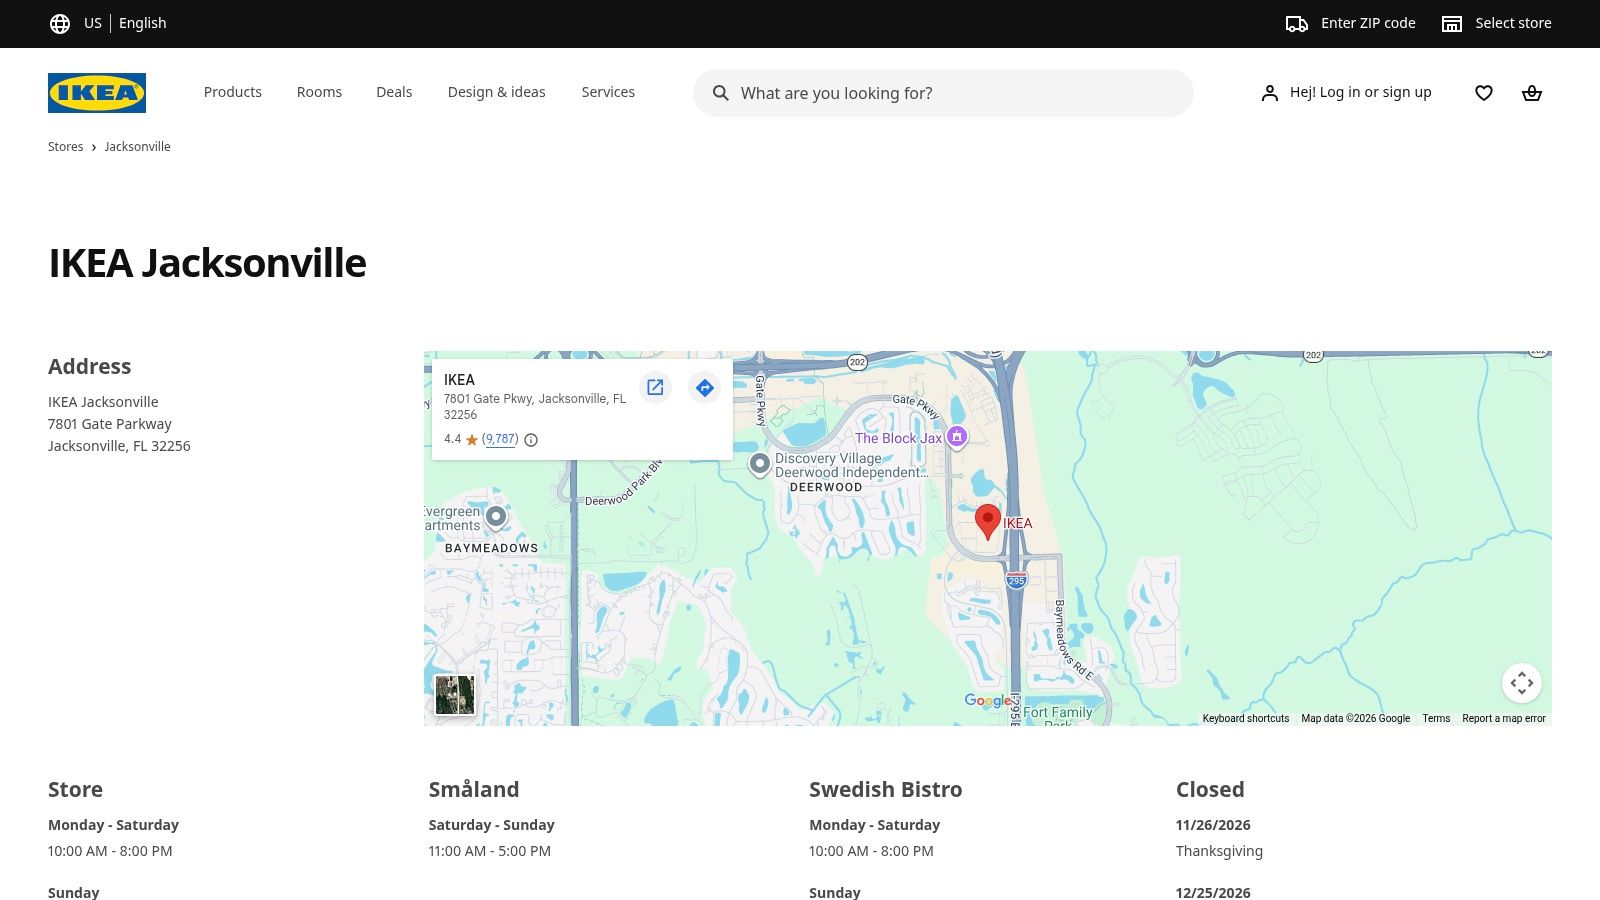Click Hej! Log in or sign up
The width and height of the screenshot is (1600, 900).
[x=1345, y=92]
